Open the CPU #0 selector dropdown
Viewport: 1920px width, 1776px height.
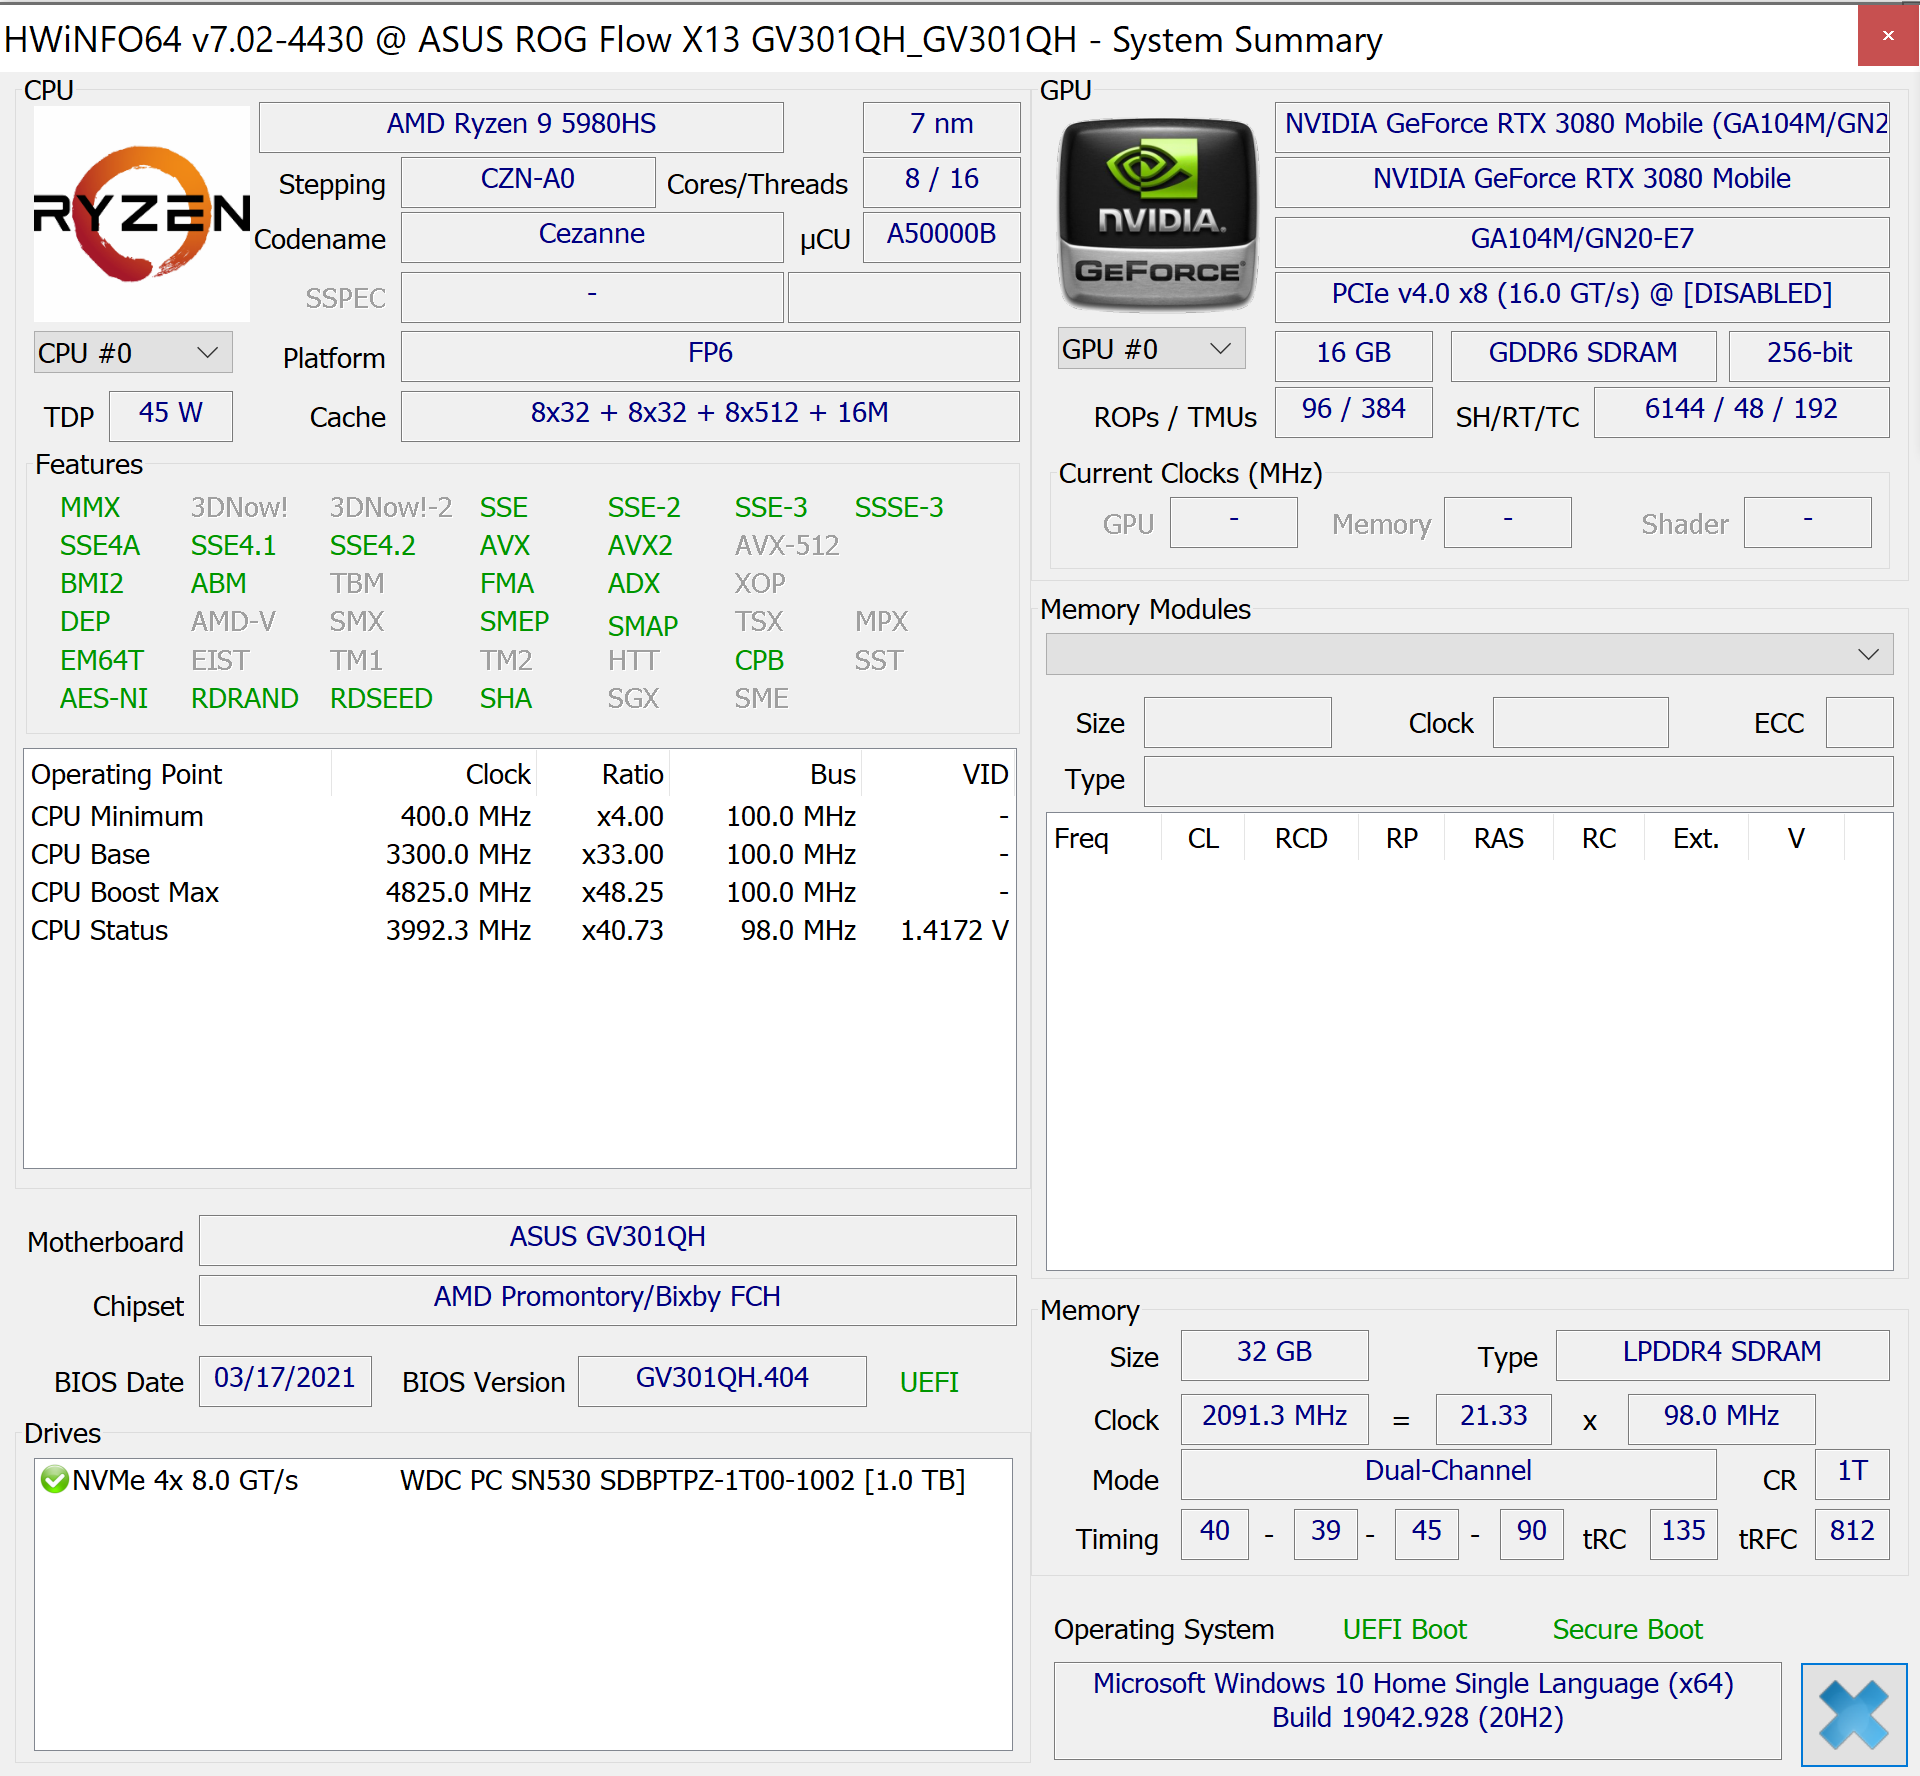[x=133, y=353]
